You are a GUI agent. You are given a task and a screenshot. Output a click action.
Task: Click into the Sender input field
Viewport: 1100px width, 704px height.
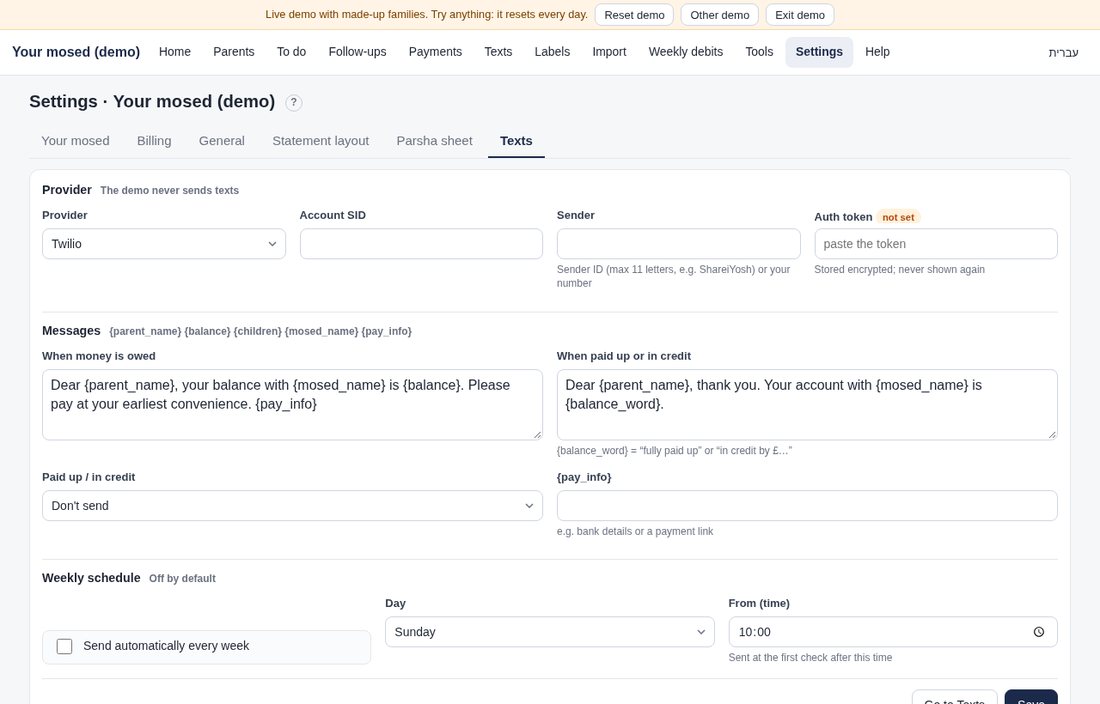tap(678, 244)
